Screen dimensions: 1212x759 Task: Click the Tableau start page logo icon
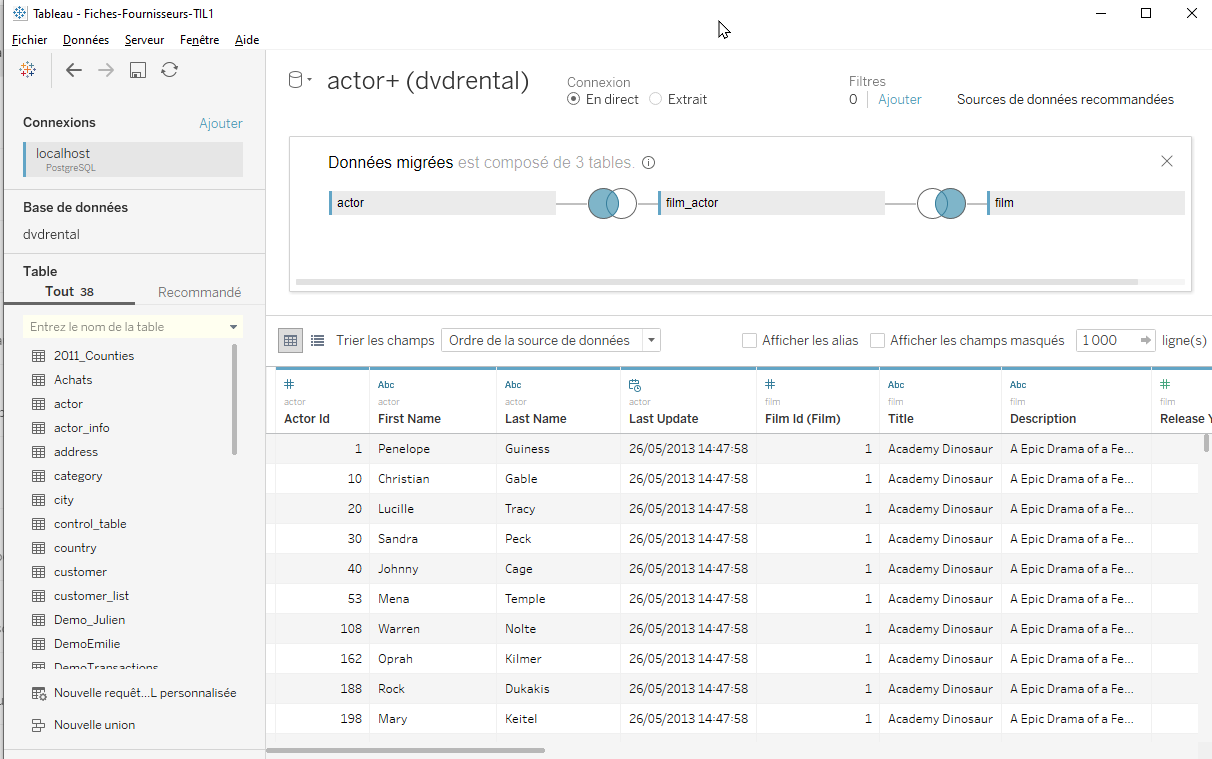pyautogui.click(x=28, y=70)
